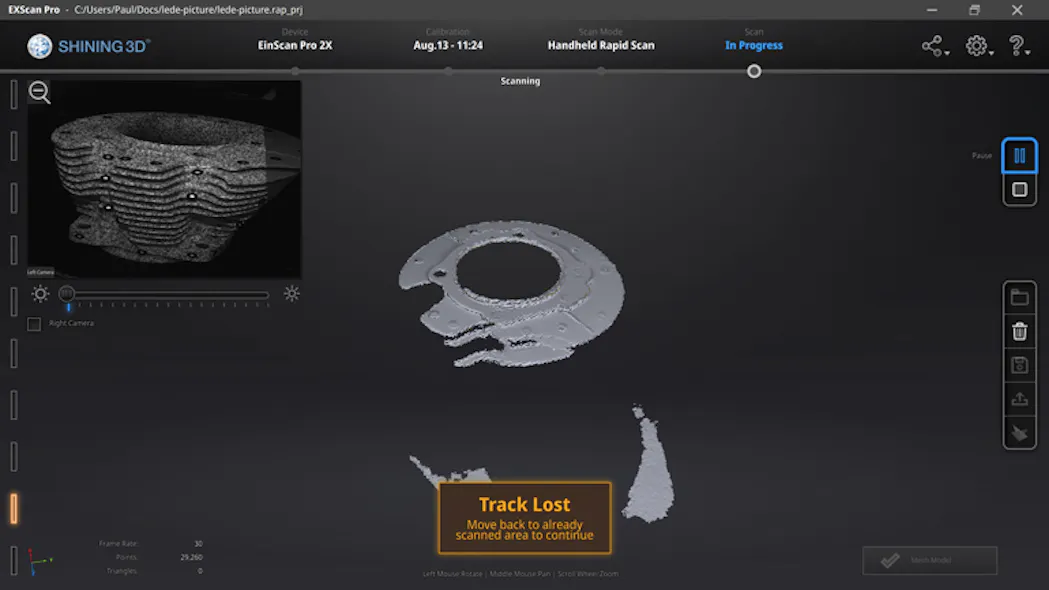Click the Points value 29,260
The height and width of the screenshot is (590, 1049).
(x=191, y=557)
